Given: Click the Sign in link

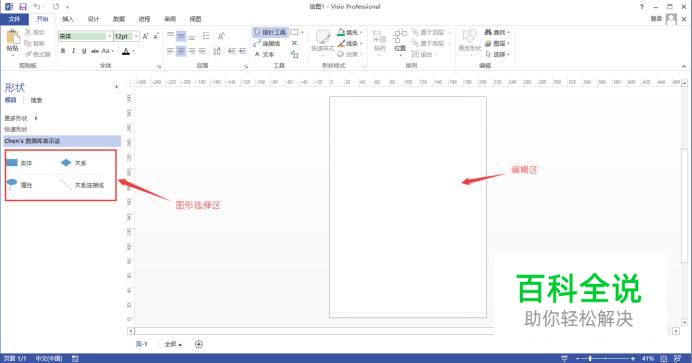Looking at the screenshot, I should [656, 19].
